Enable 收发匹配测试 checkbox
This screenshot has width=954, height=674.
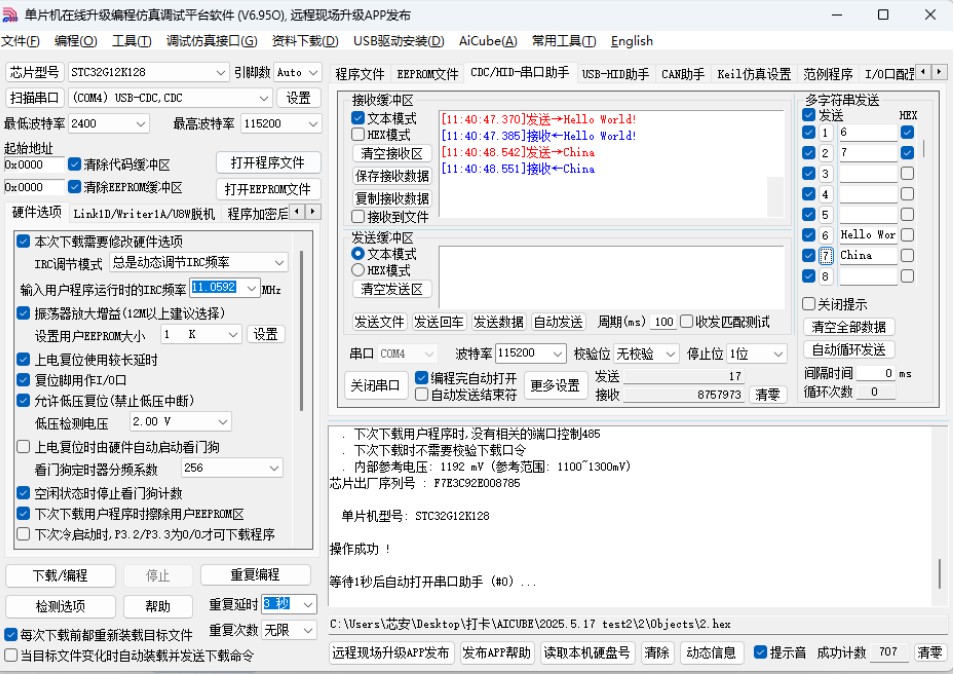click(x=687, y=321)
